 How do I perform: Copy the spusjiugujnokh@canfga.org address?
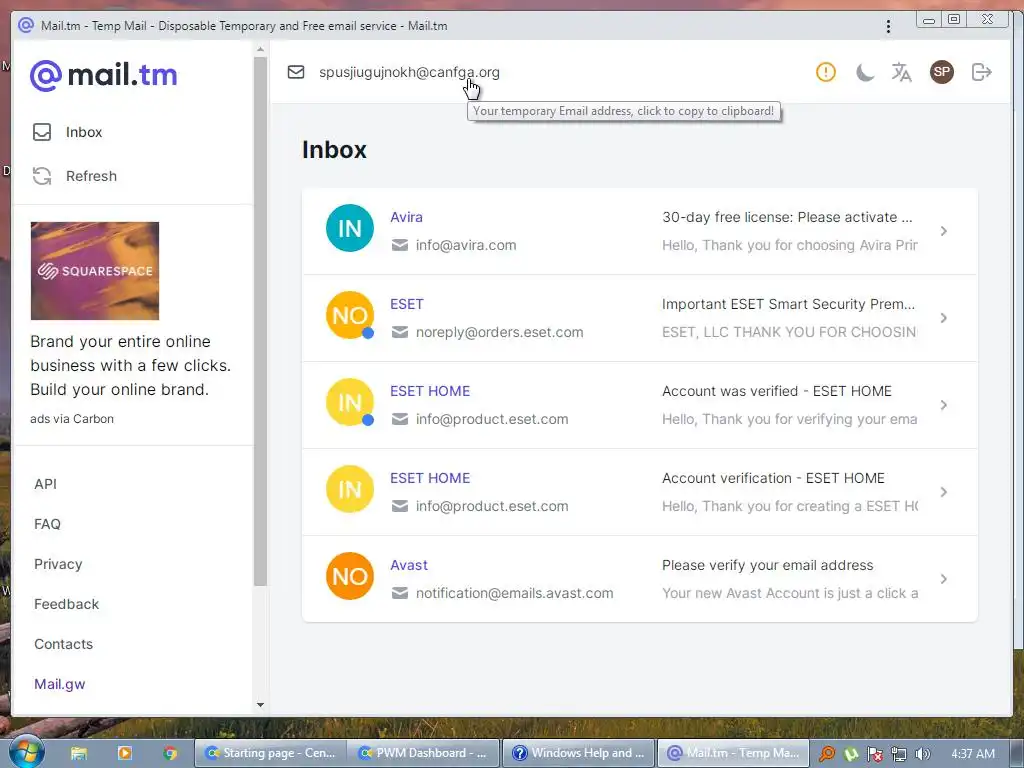coord(409,72)
